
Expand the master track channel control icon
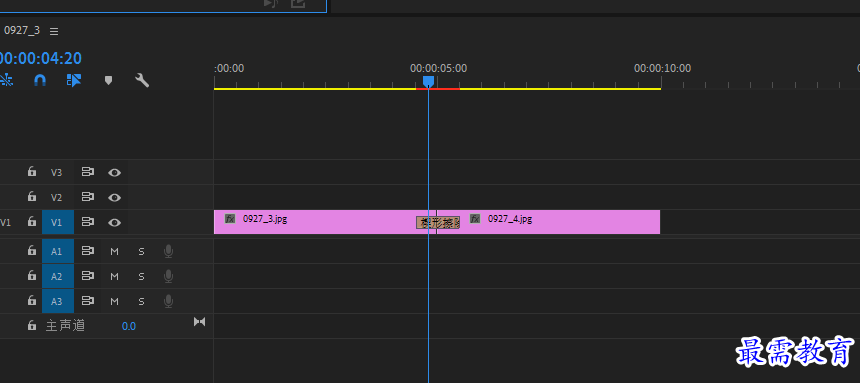click(x=200, y=322)
